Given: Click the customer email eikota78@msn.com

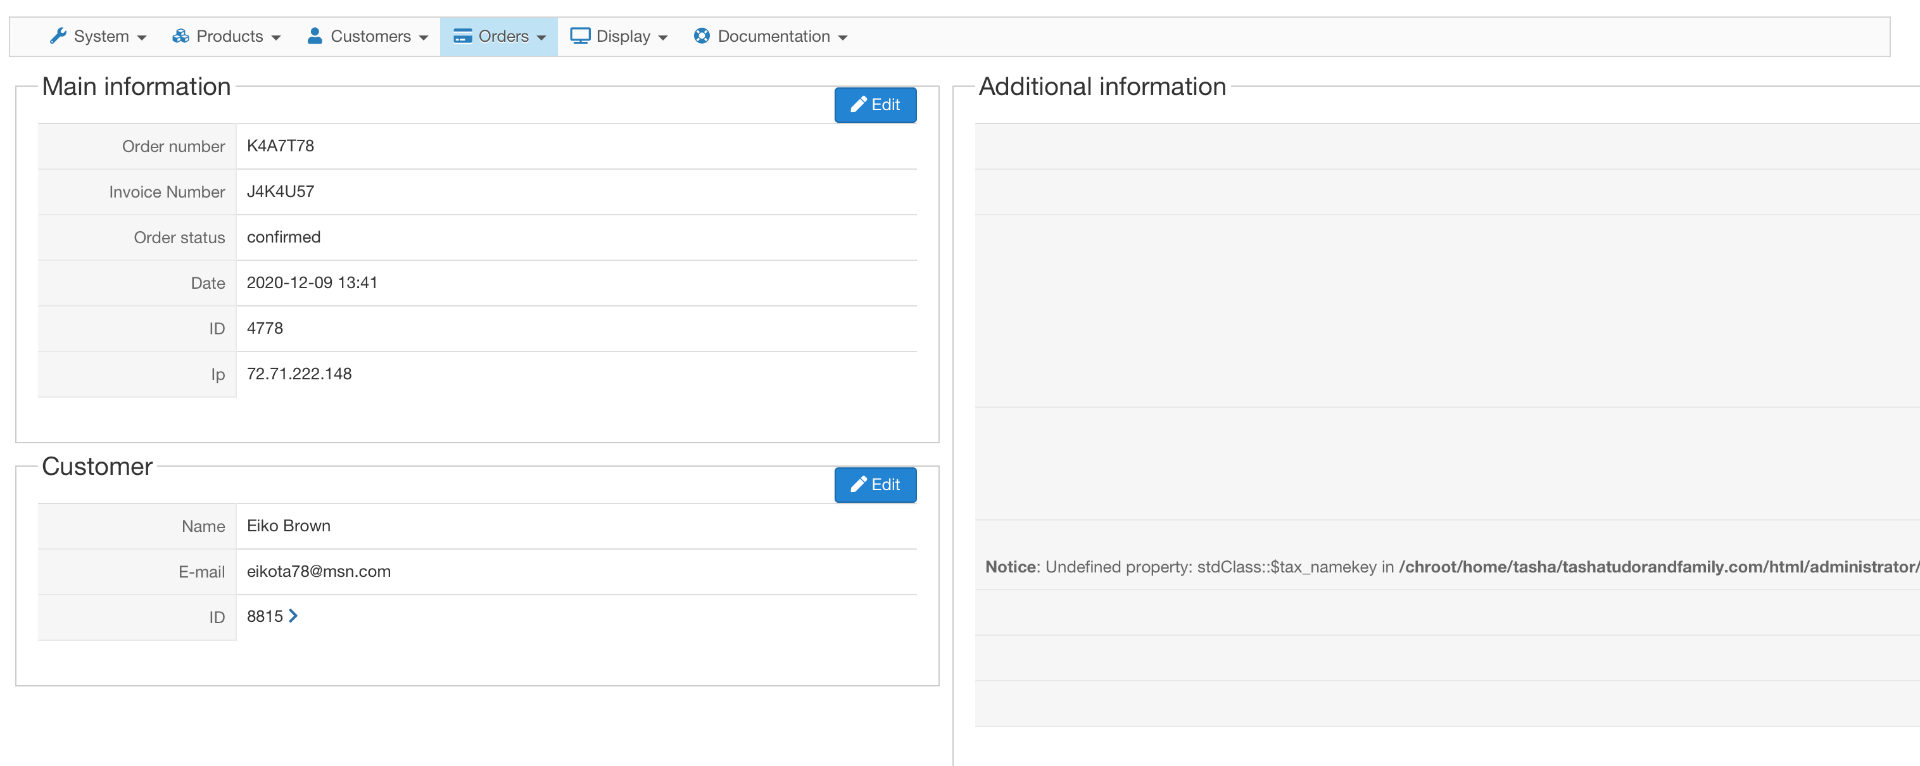Looking at the screenshot, I should 318,571.
